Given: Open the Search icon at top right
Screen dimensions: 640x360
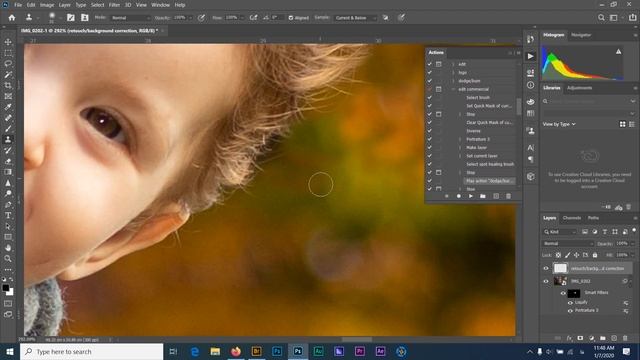Looking at the screenshot, I should (x=601, y=18).
